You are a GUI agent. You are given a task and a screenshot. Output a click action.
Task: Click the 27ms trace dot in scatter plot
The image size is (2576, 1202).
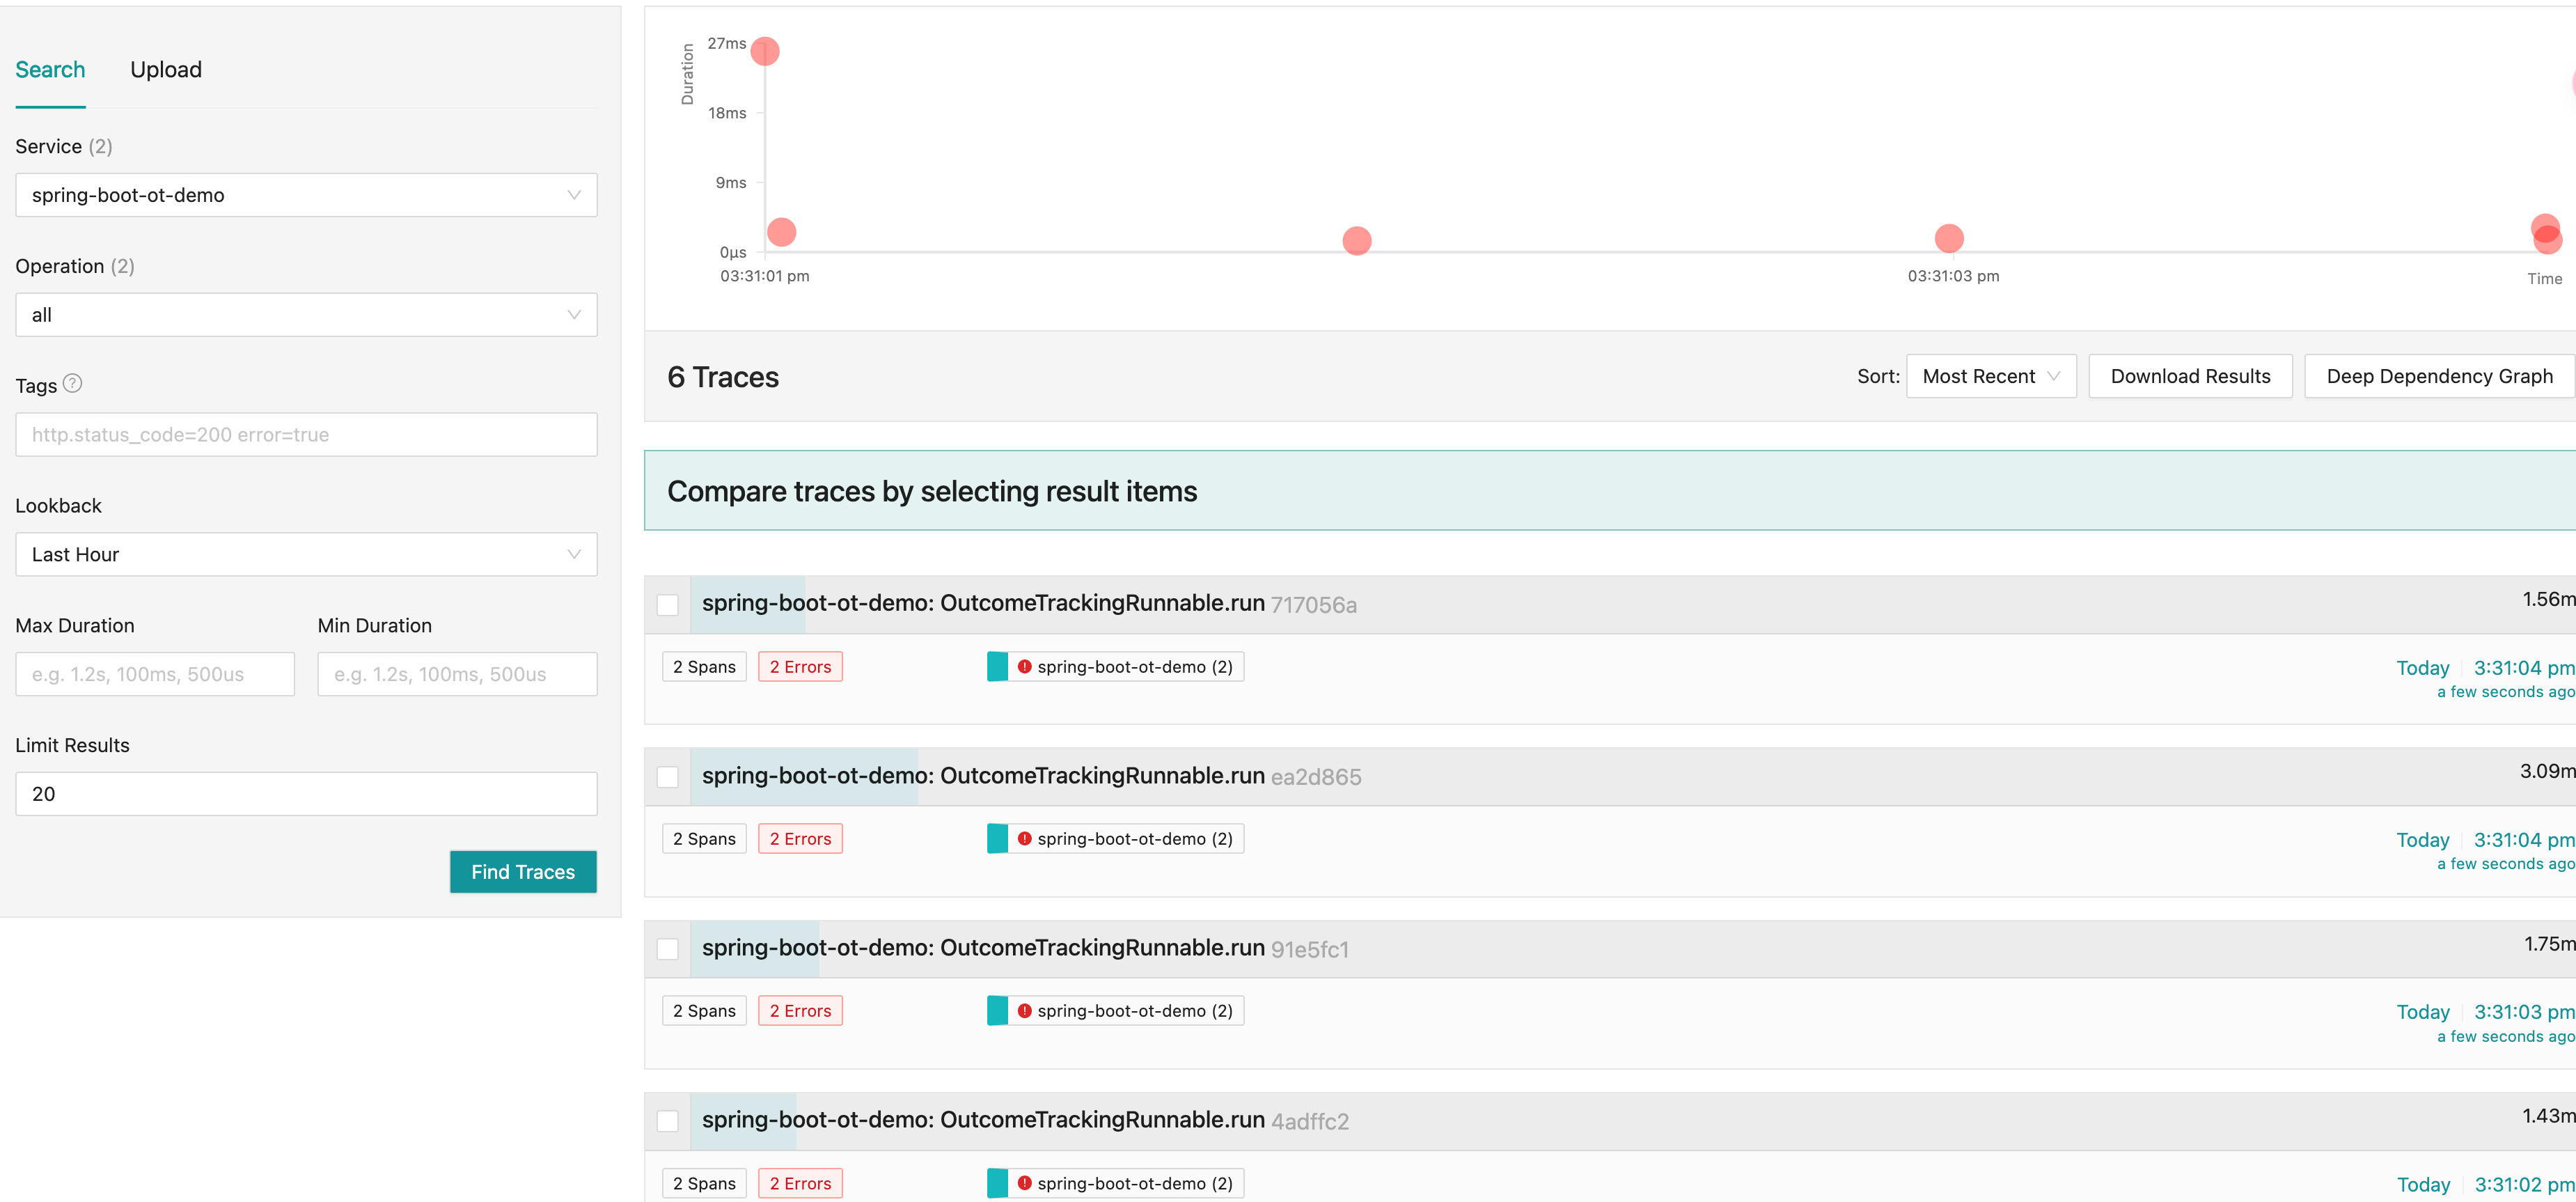point(765,51)
